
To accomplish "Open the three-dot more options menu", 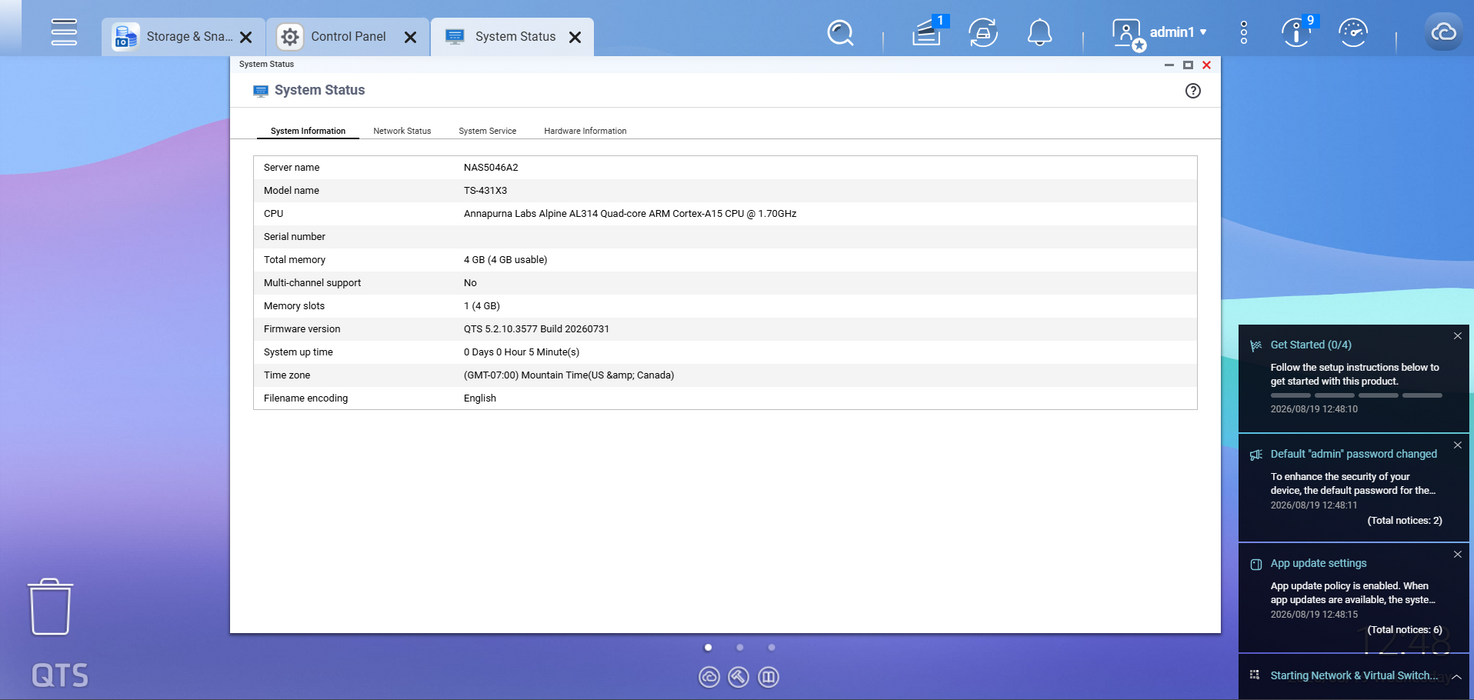I will click(x=1244, y=33).
